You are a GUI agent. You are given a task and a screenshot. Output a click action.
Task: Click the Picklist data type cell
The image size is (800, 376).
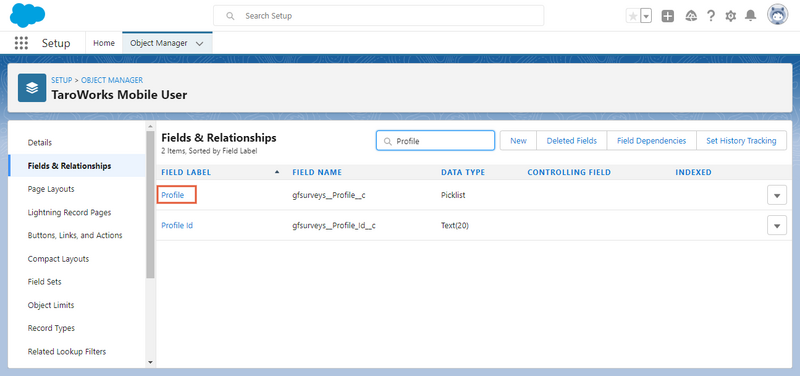[453, 195]
